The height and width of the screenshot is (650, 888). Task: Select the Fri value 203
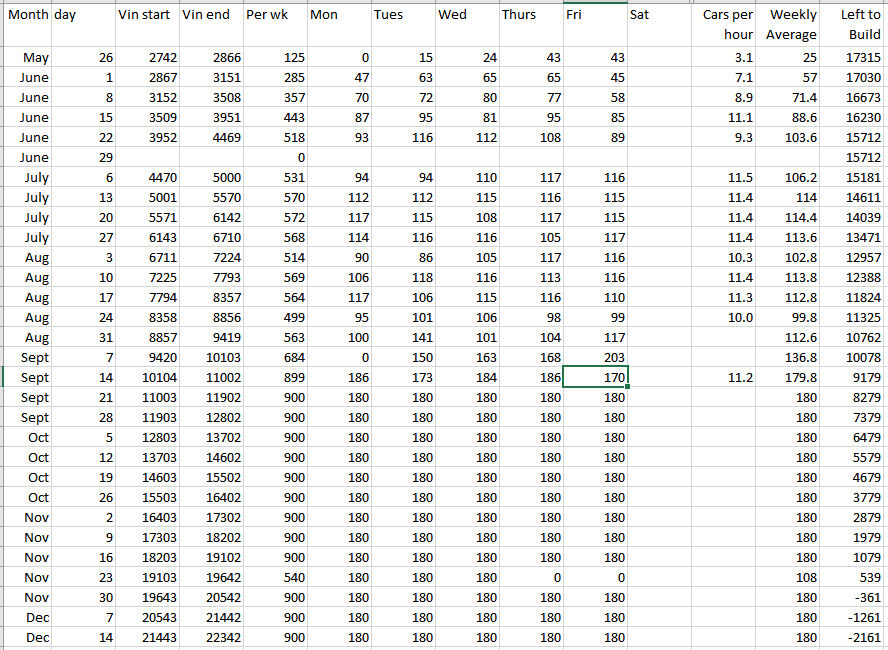coord(596,358)
